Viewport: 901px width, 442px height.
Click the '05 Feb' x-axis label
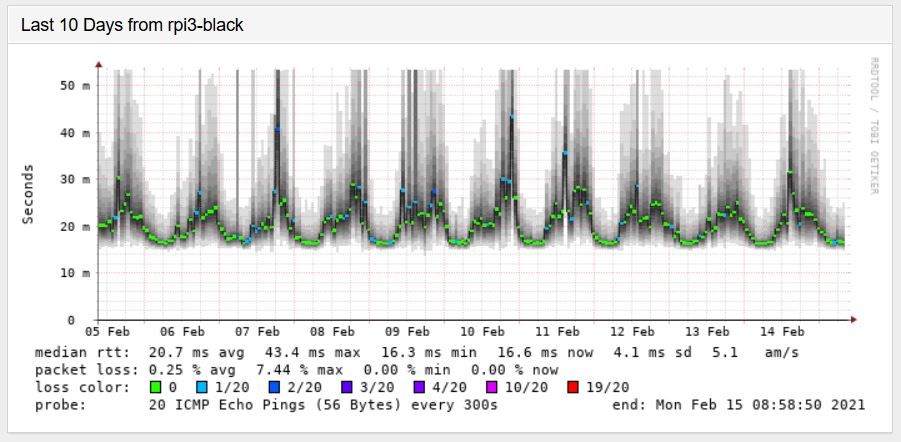pos(107,332)
